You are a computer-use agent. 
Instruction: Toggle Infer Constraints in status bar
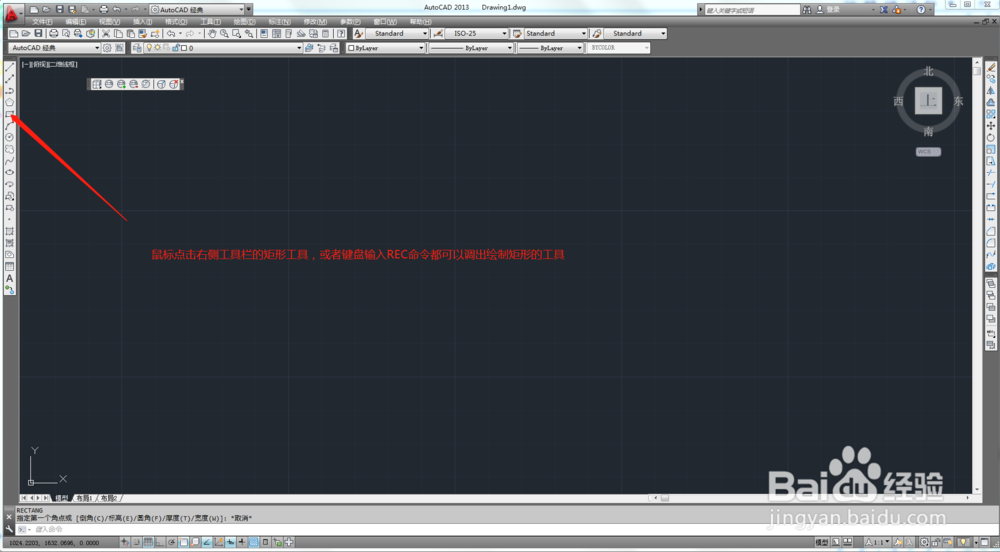125,542
